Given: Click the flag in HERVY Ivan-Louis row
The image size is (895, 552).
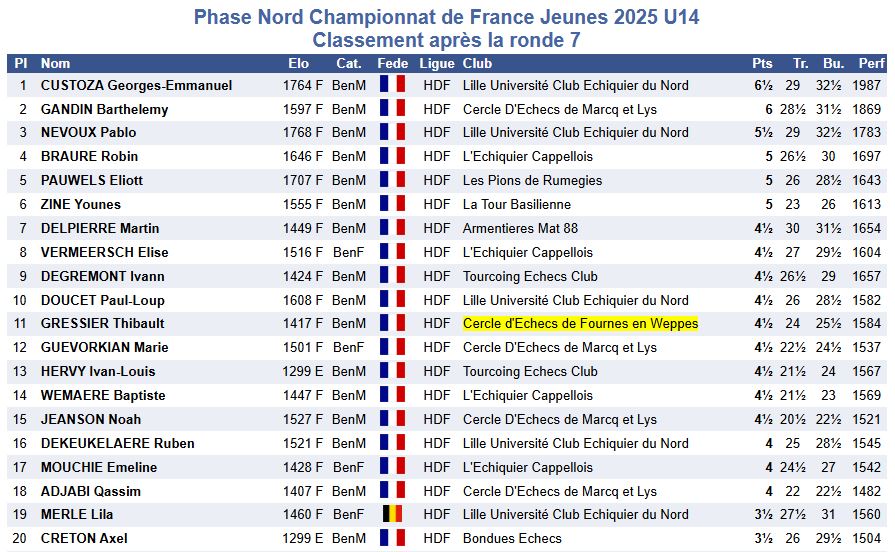Looking at the screenshot, I should point(392,372).
